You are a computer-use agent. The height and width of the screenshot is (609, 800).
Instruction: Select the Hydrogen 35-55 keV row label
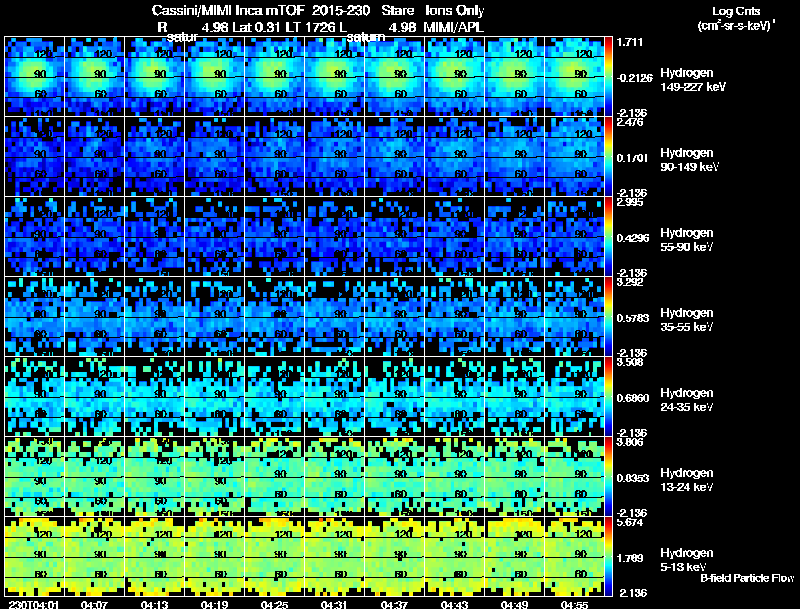(687, 320)
